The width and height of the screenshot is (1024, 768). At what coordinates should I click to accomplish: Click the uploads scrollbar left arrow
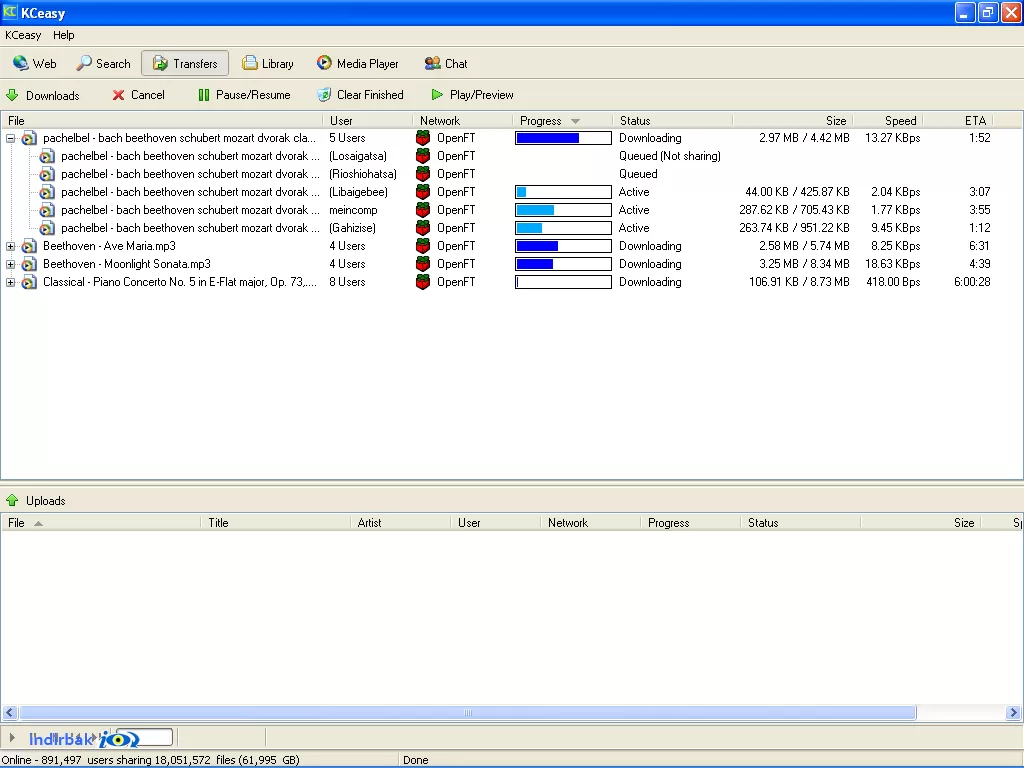[x=9, y=712]
